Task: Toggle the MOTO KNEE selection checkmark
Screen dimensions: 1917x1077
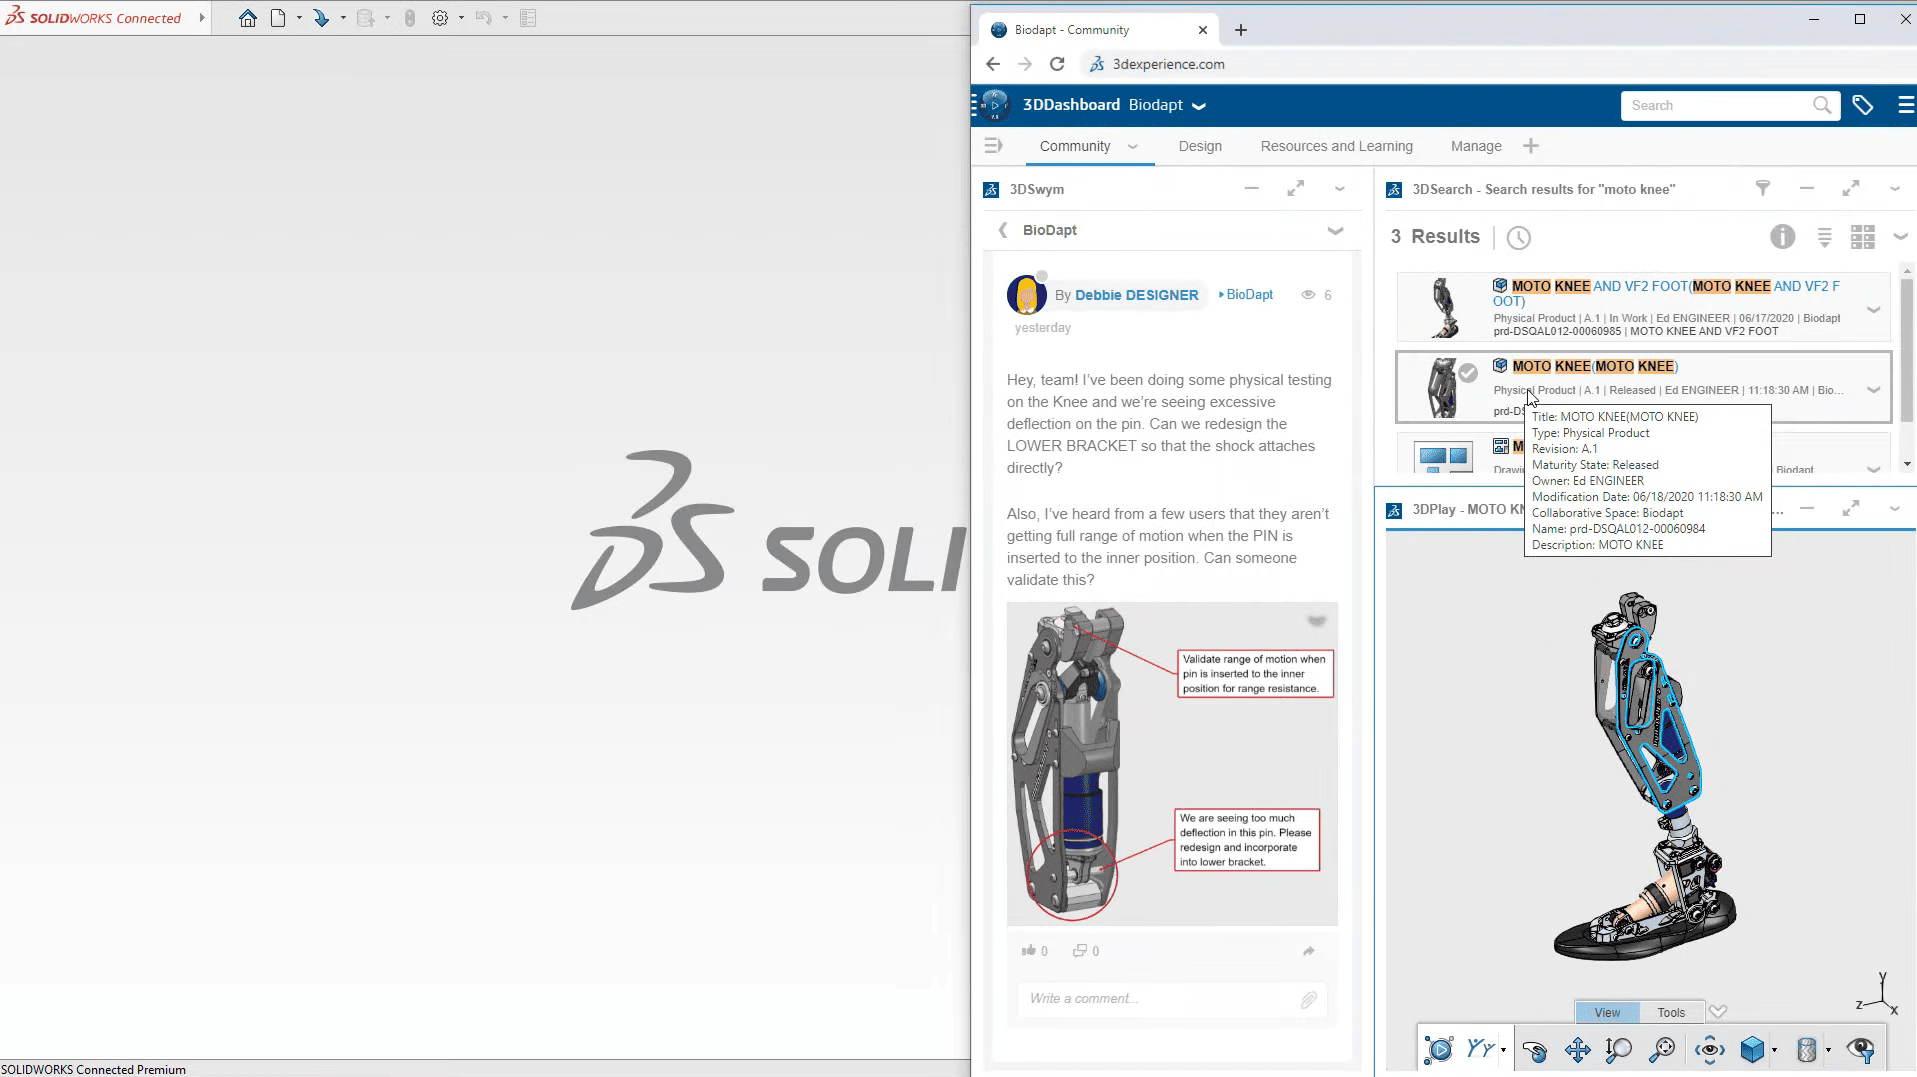Action: click(x=1468, y=373)
